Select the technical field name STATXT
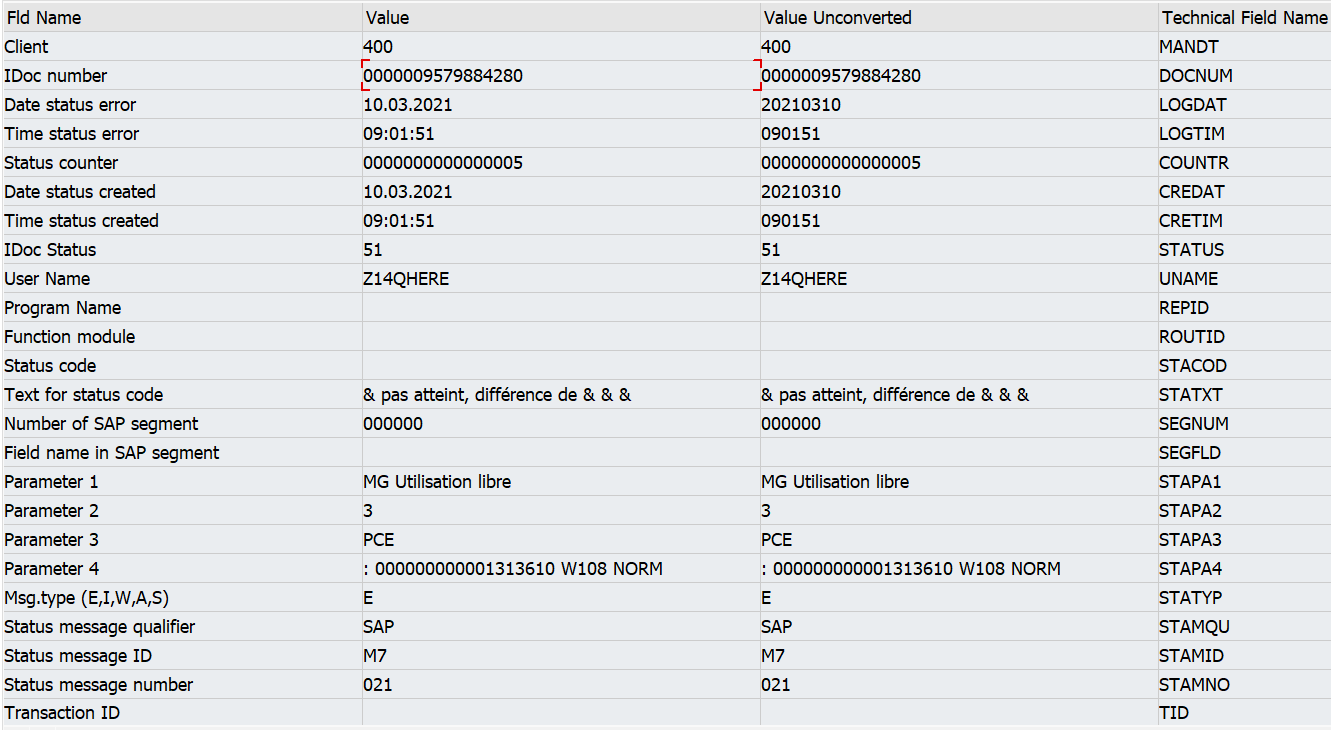This screenshot has height=730, width=1331. click(1190, 395)
